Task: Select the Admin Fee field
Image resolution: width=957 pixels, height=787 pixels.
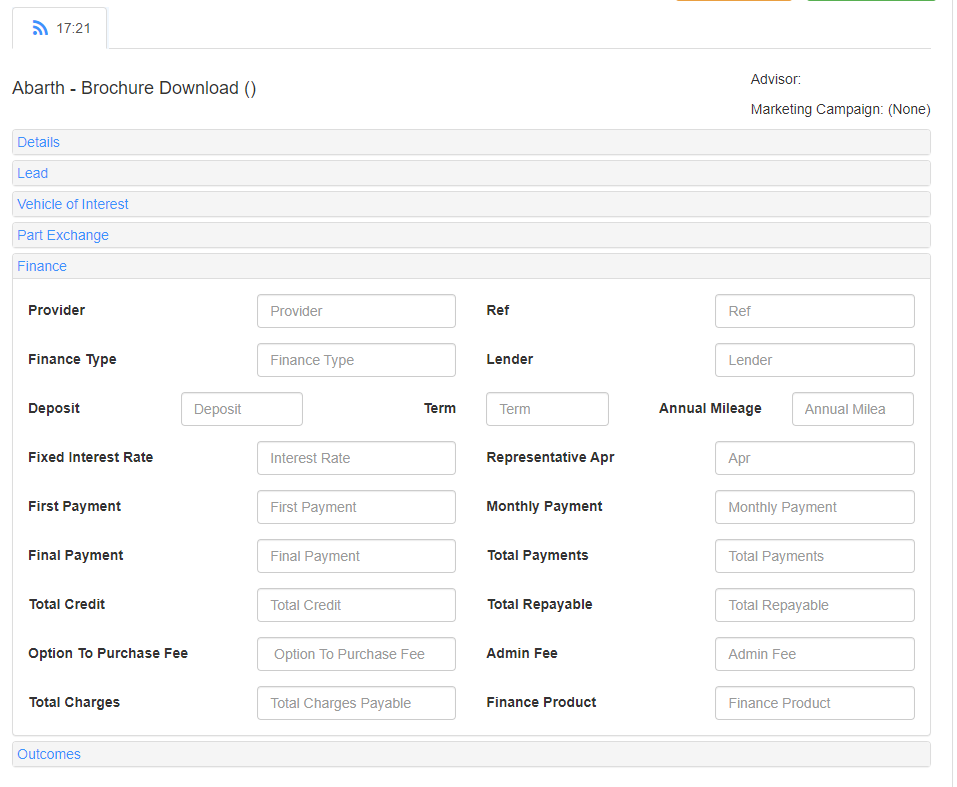Action: tap(815, 654)
